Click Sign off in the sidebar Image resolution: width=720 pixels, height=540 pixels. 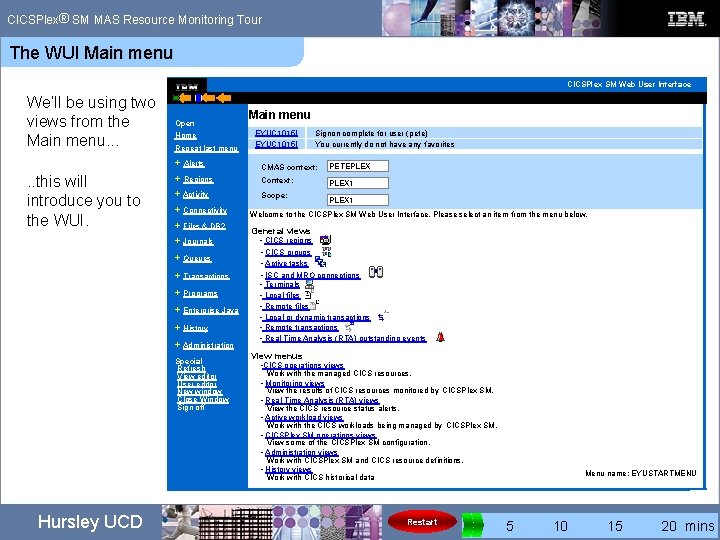pos(191,407)
